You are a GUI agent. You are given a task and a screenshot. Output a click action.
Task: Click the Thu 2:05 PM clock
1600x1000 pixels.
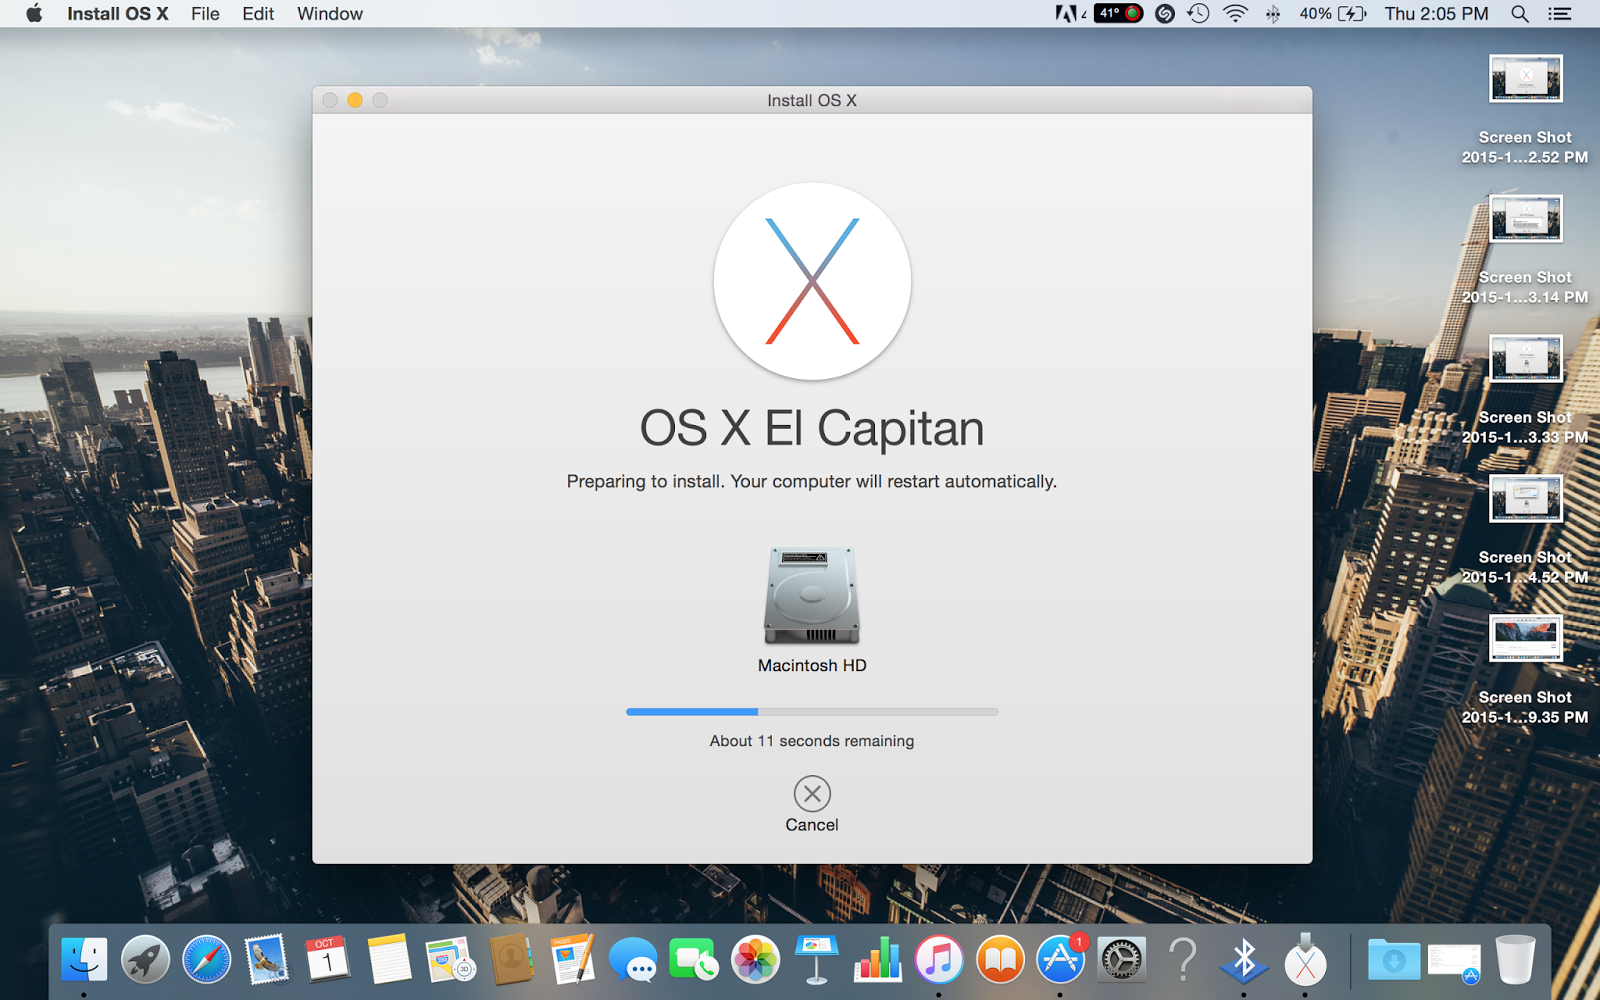pyautogui.click(x=1436, y=14)
